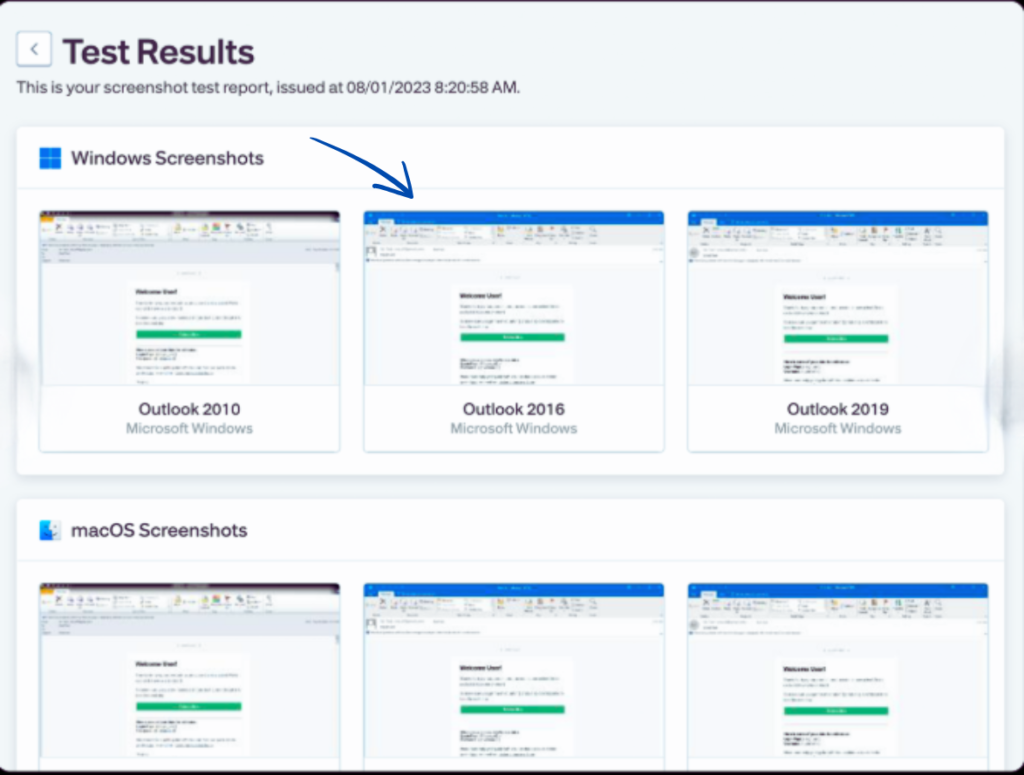
Task: Select the 'Outlook 2010' card title
Action: [189, 409]
